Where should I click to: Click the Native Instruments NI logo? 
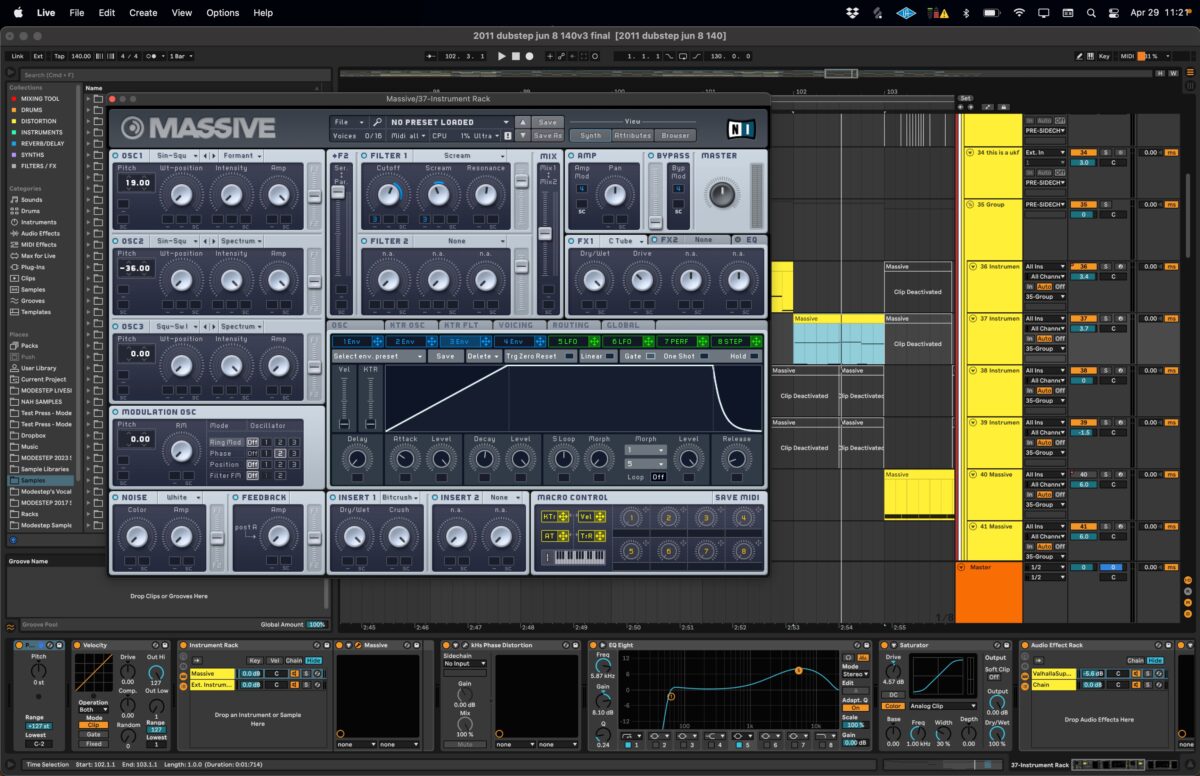(x=742, y=128)
